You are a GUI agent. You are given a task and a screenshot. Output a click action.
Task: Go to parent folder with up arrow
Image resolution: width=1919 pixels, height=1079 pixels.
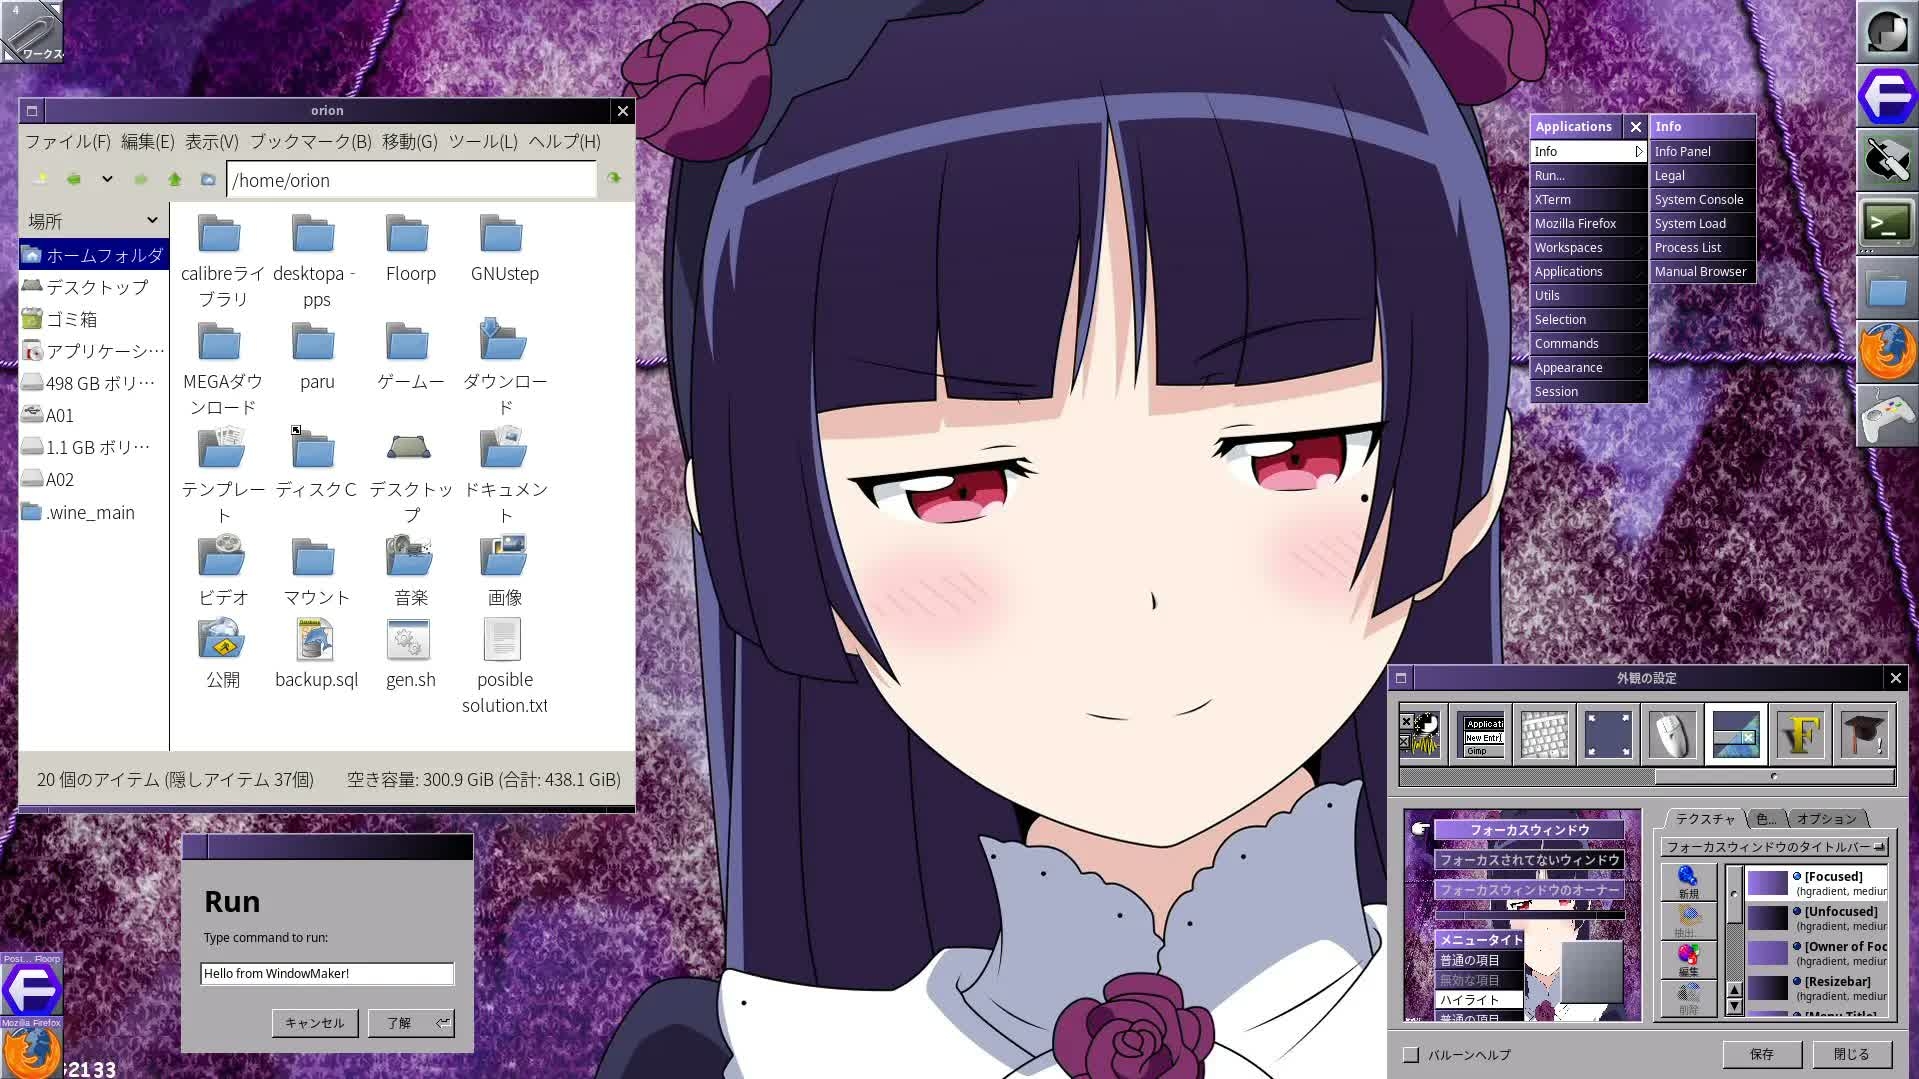(x=175, y=180)
